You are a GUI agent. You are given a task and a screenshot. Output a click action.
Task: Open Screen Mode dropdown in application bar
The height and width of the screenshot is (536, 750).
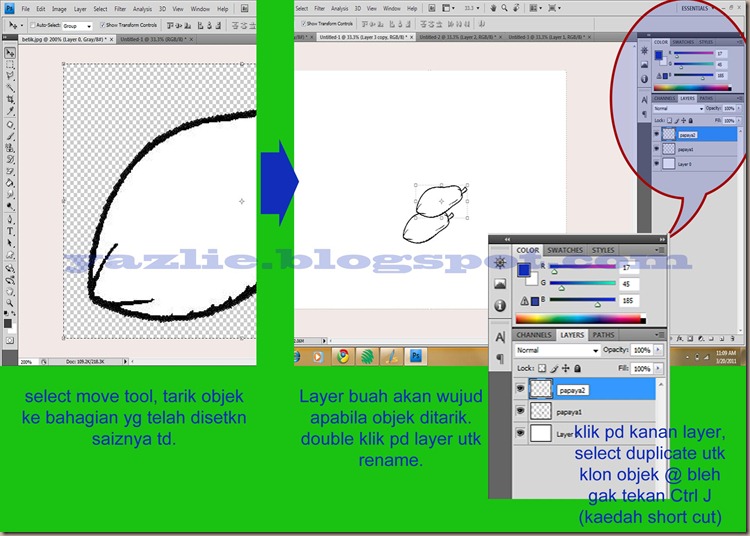[x=554, y=8]
